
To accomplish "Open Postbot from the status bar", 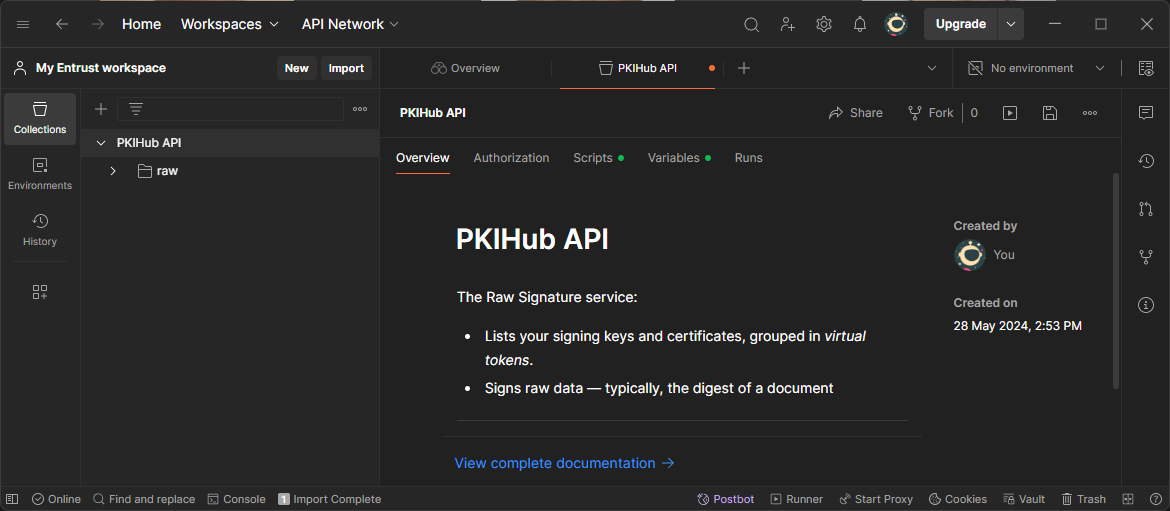I will click(x=725, y=499).
